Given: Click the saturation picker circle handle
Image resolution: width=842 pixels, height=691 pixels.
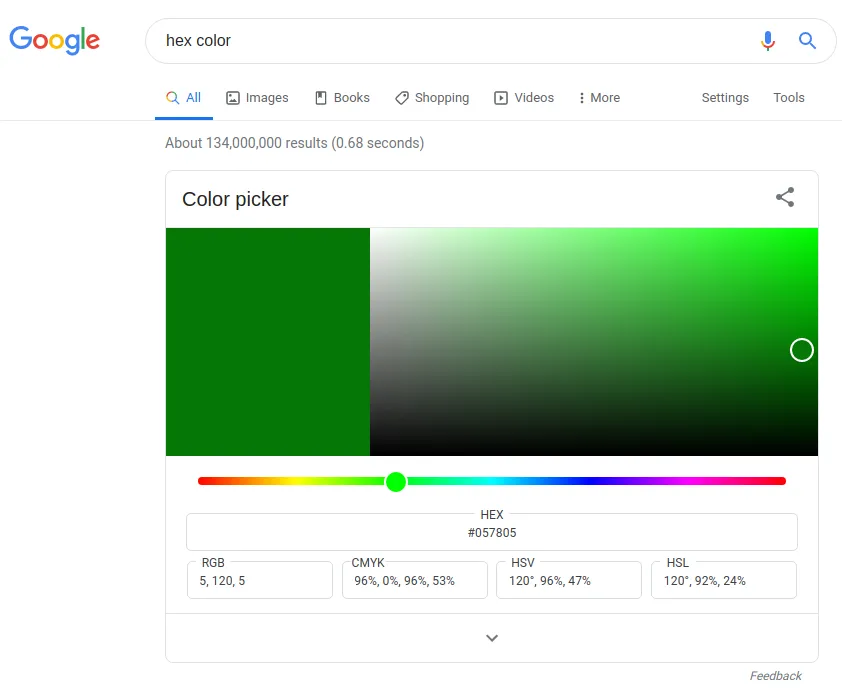Looking at the screenshot, I should tap(801, 350).
